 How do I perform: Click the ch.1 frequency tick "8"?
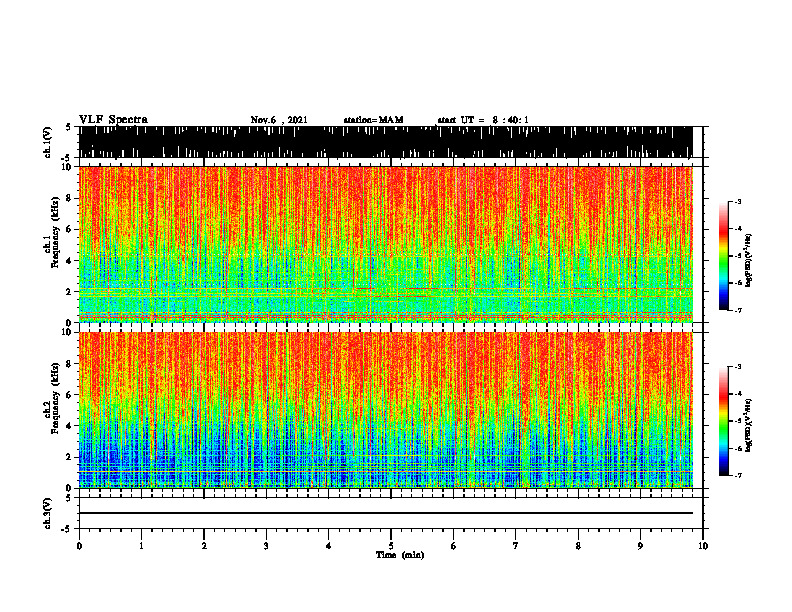(69, 198)
